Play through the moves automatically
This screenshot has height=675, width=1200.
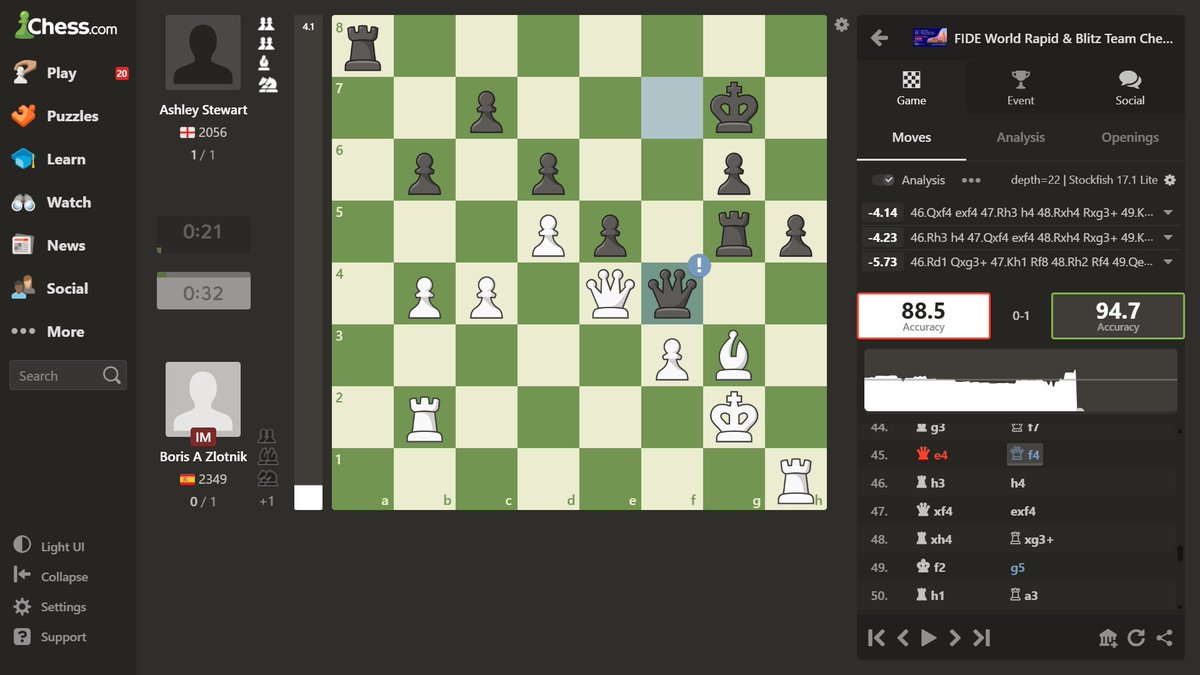929,638
